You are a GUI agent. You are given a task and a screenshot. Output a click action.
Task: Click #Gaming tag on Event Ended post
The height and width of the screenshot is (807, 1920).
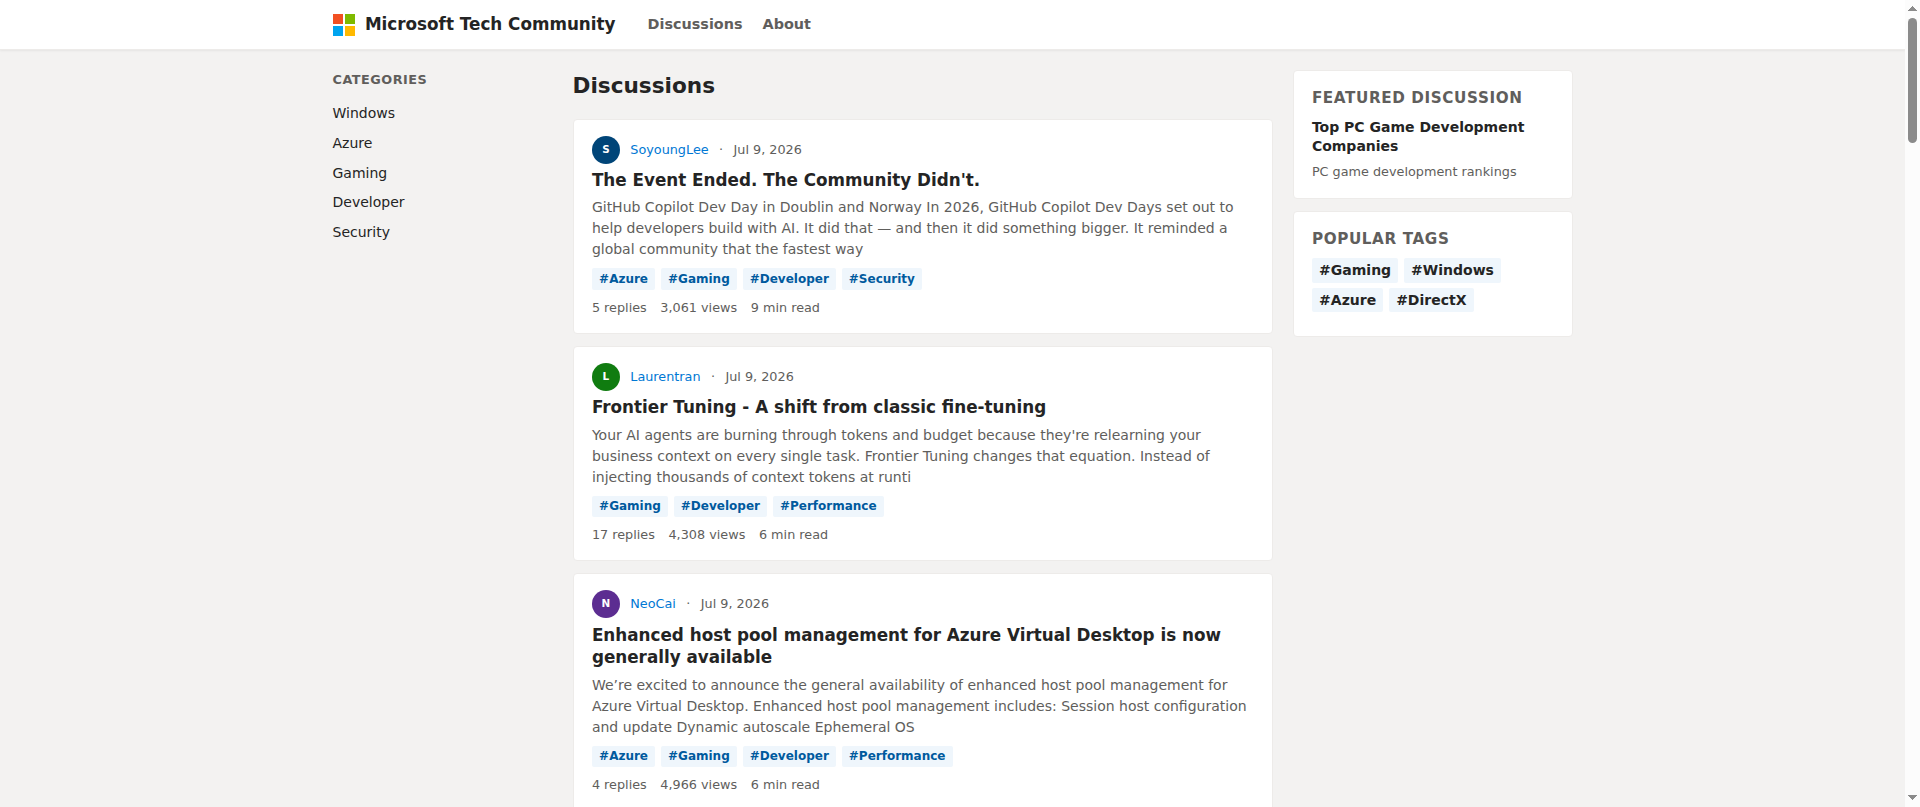tap(699, 279)
